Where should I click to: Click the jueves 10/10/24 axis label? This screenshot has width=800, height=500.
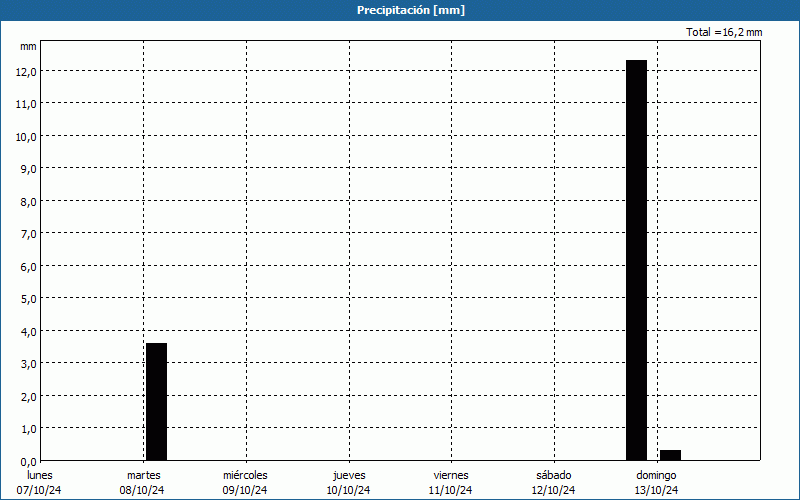(349, 483)
